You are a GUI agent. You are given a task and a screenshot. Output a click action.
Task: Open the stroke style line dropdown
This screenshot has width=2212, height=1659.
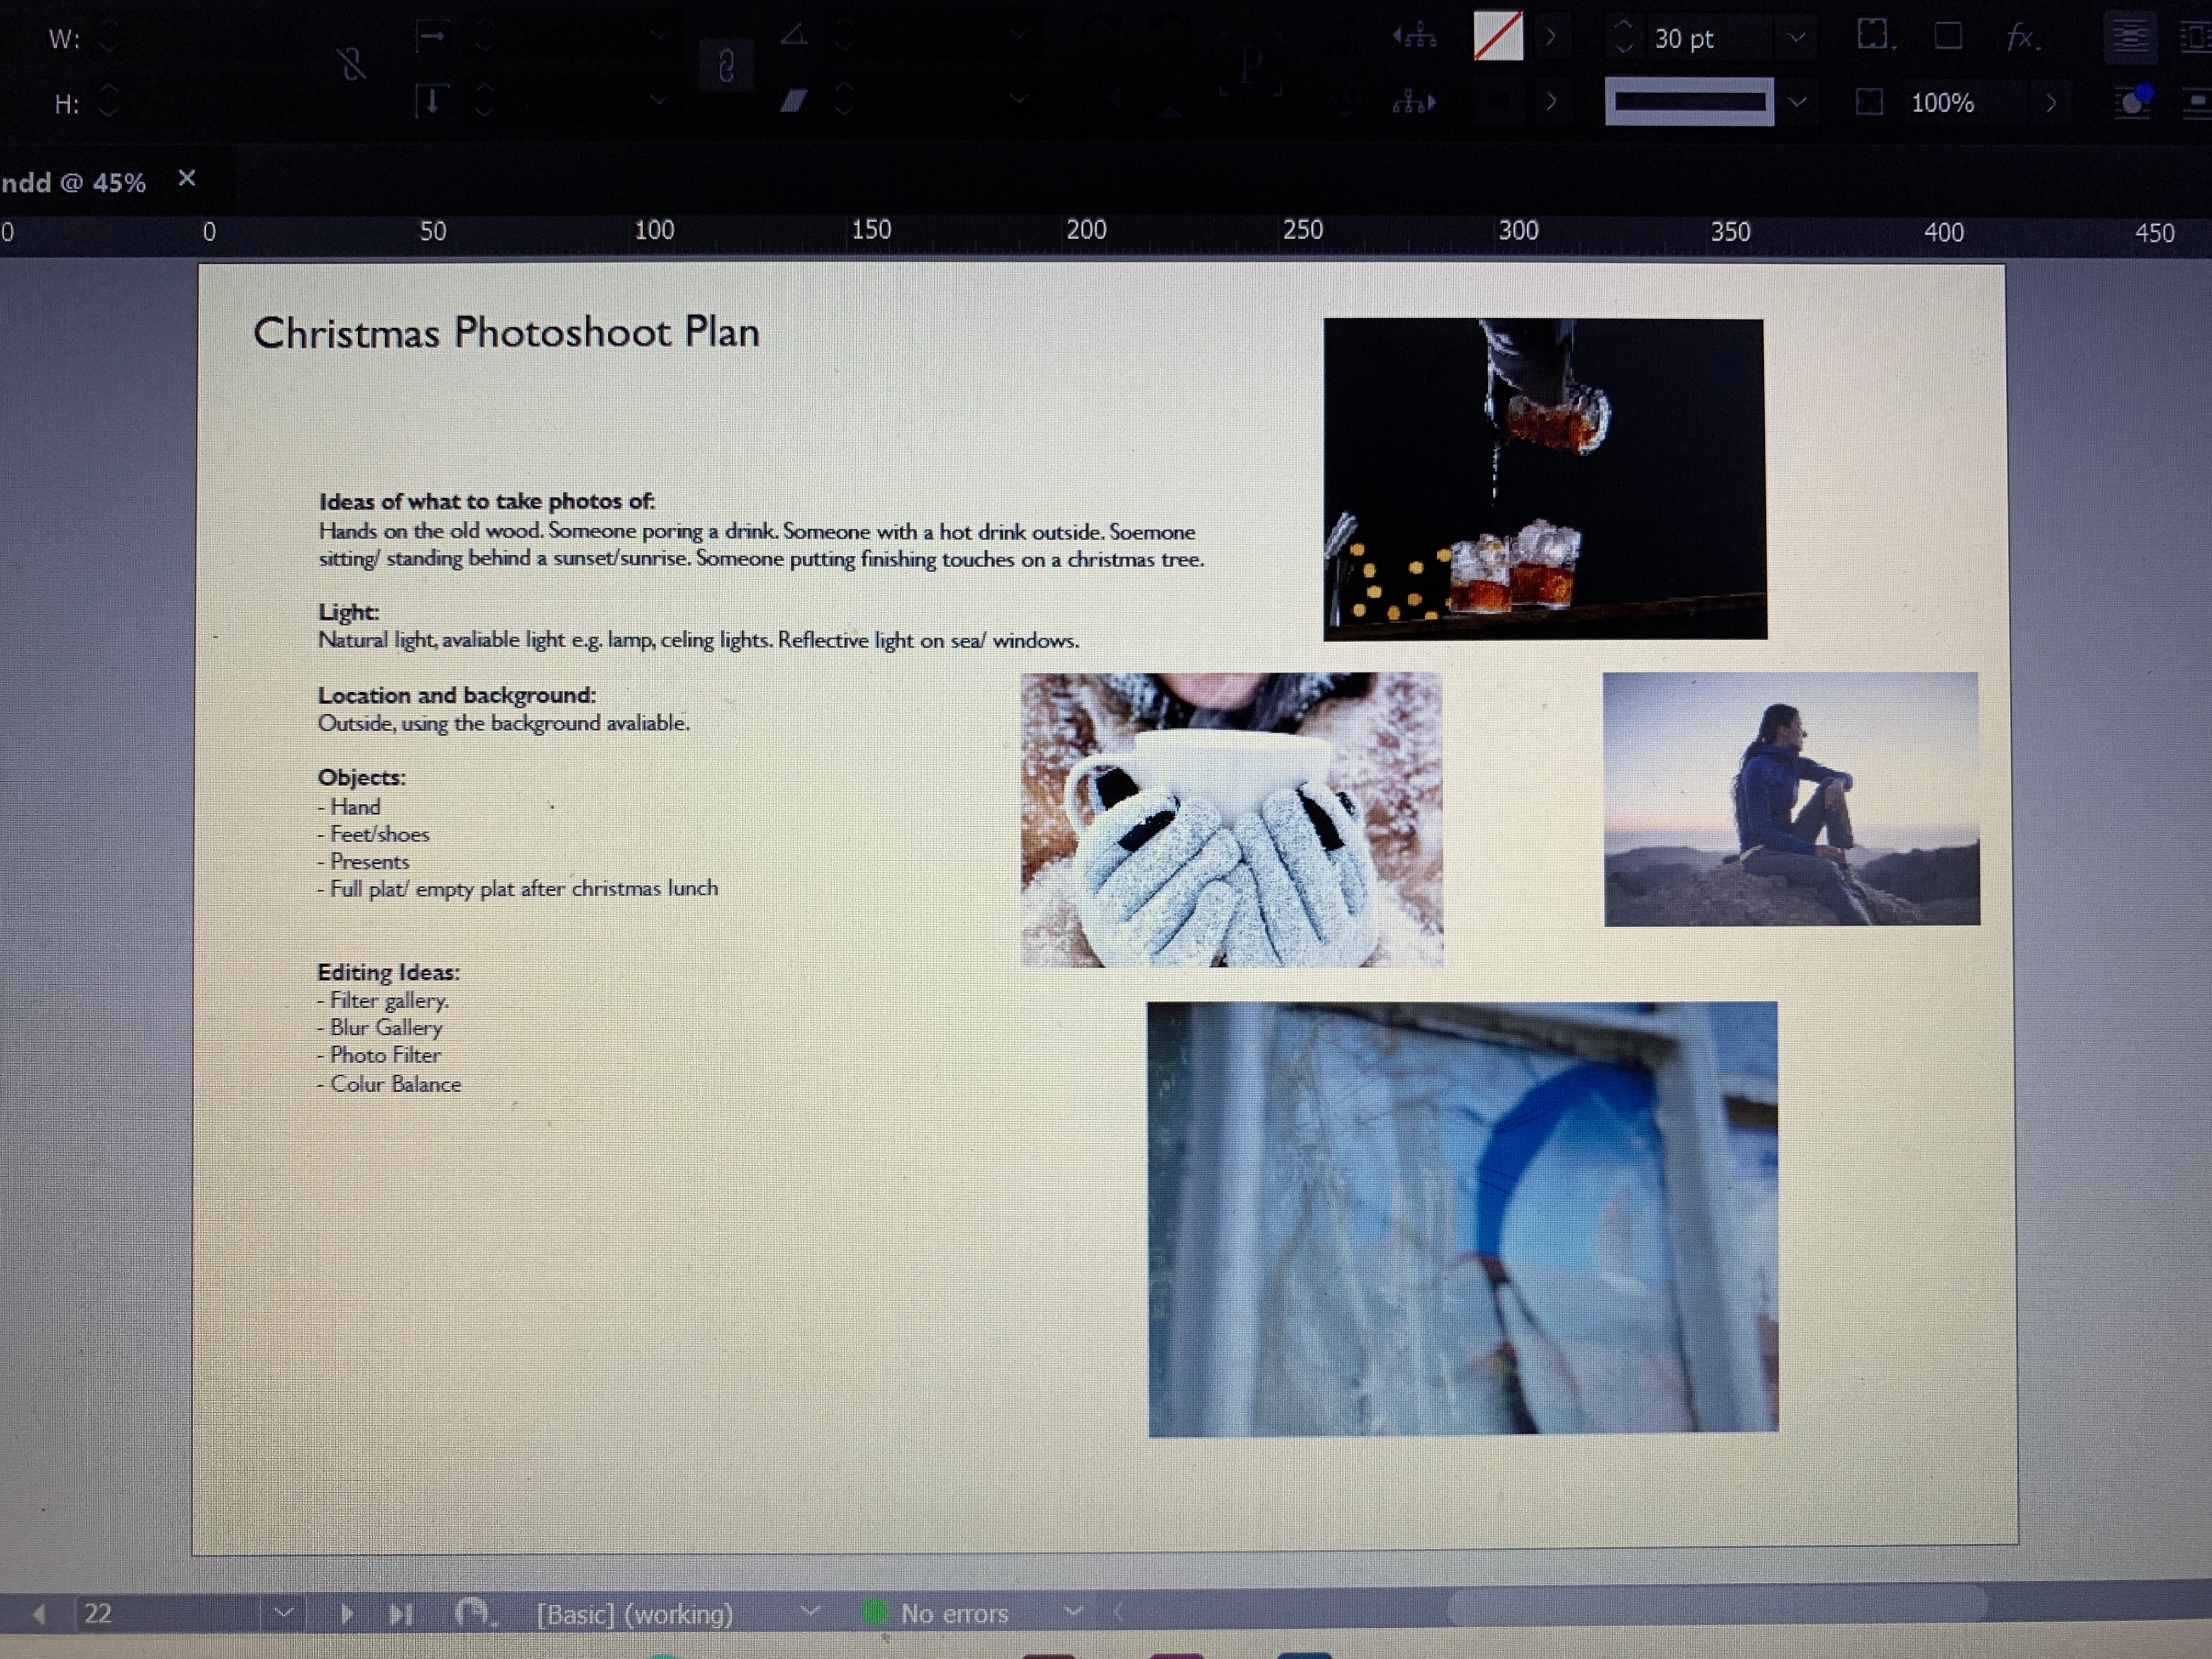(x=1797, y=102)
